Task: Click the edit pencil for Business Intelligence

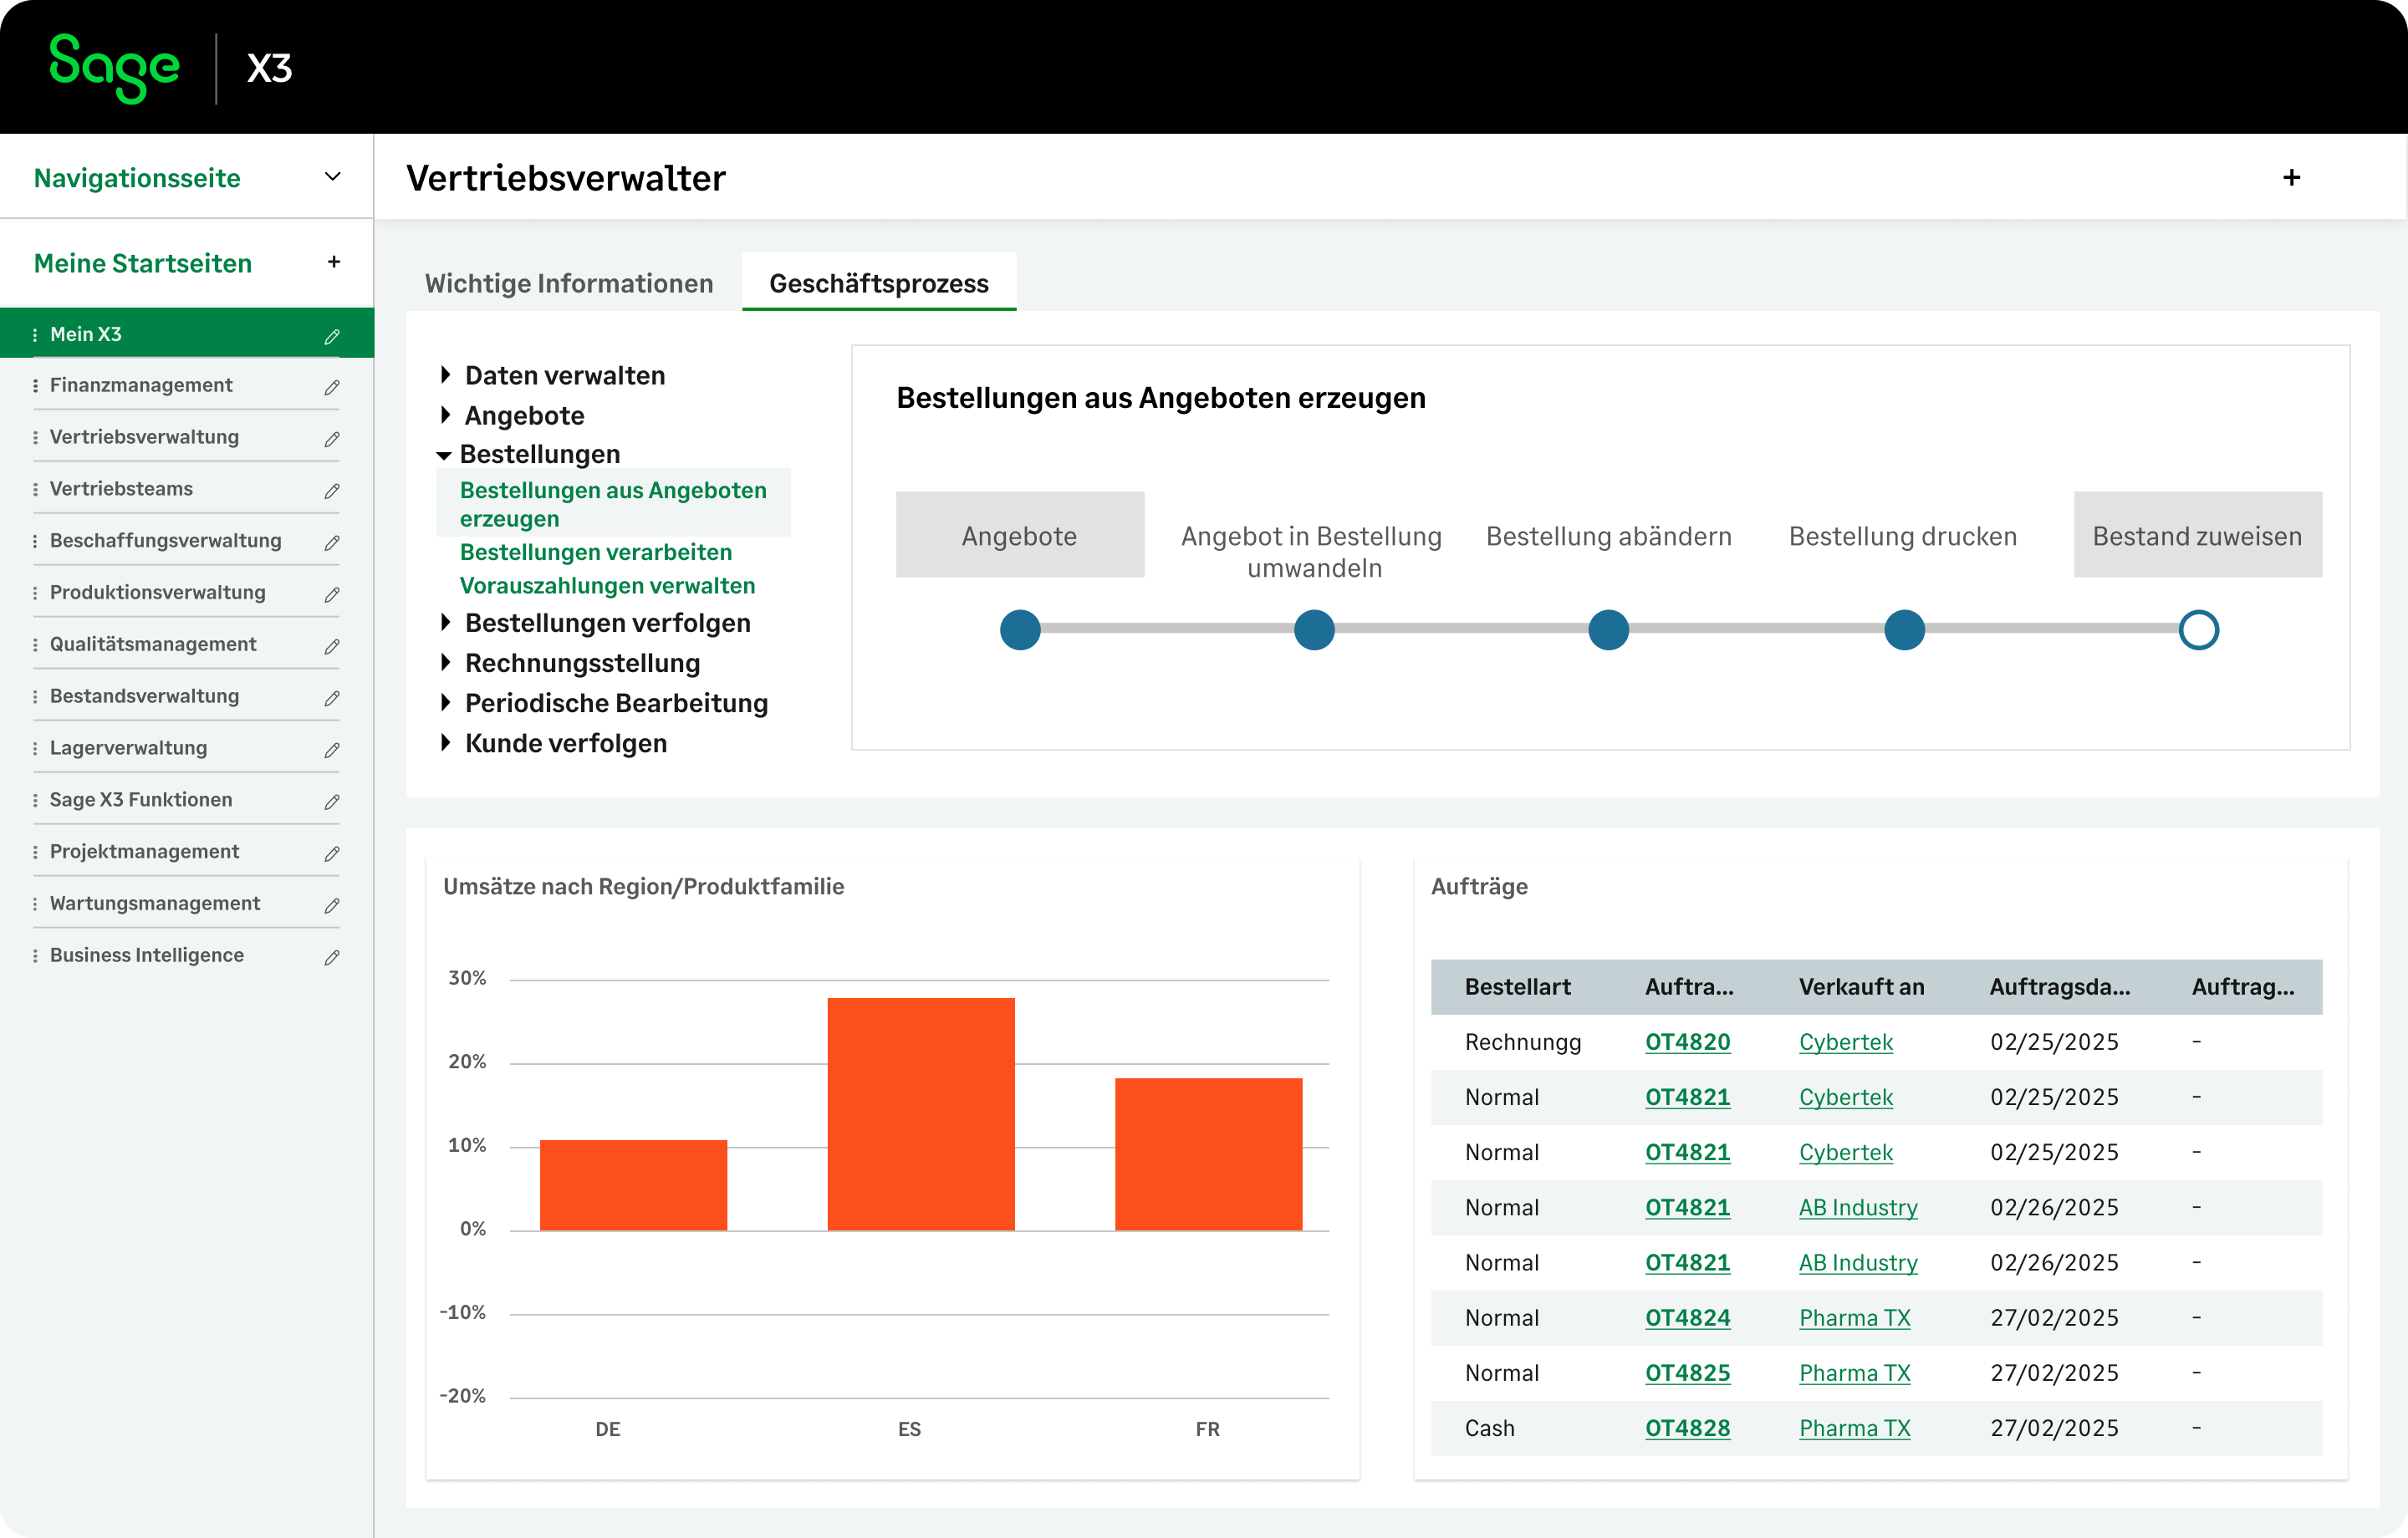Action: coord(332,957)
